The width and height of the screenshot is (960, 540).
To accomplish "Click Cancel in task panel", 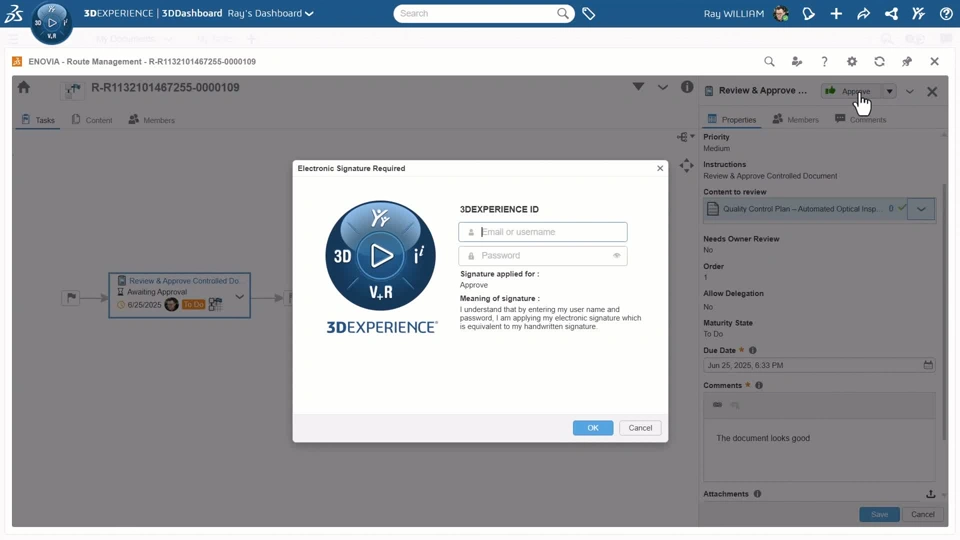I will click(x=922, y=514).
